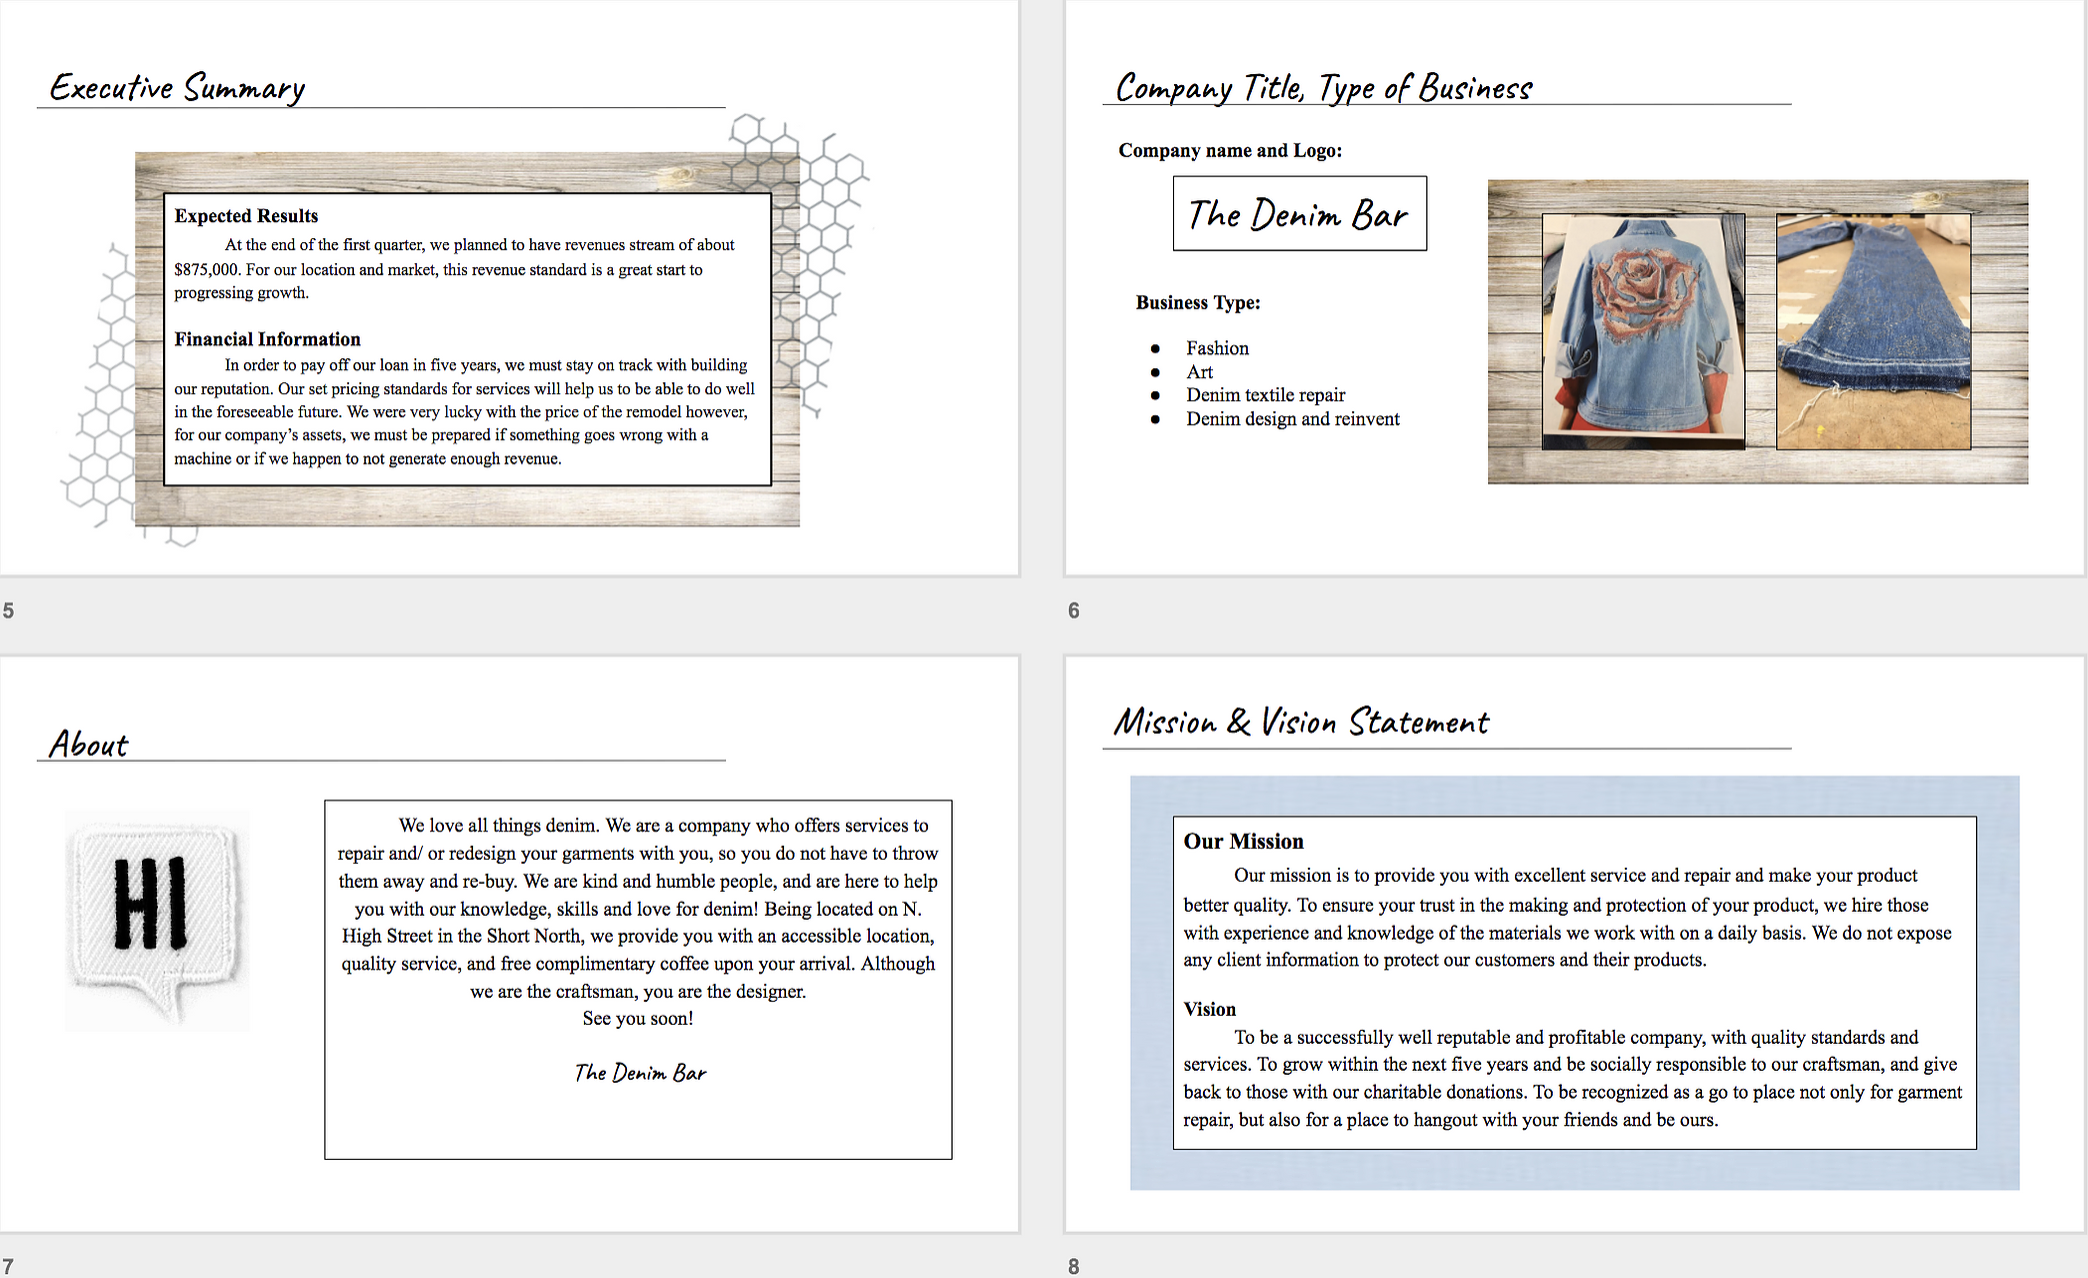Click the Fashion bullet item

click(x=1217, y=348)
